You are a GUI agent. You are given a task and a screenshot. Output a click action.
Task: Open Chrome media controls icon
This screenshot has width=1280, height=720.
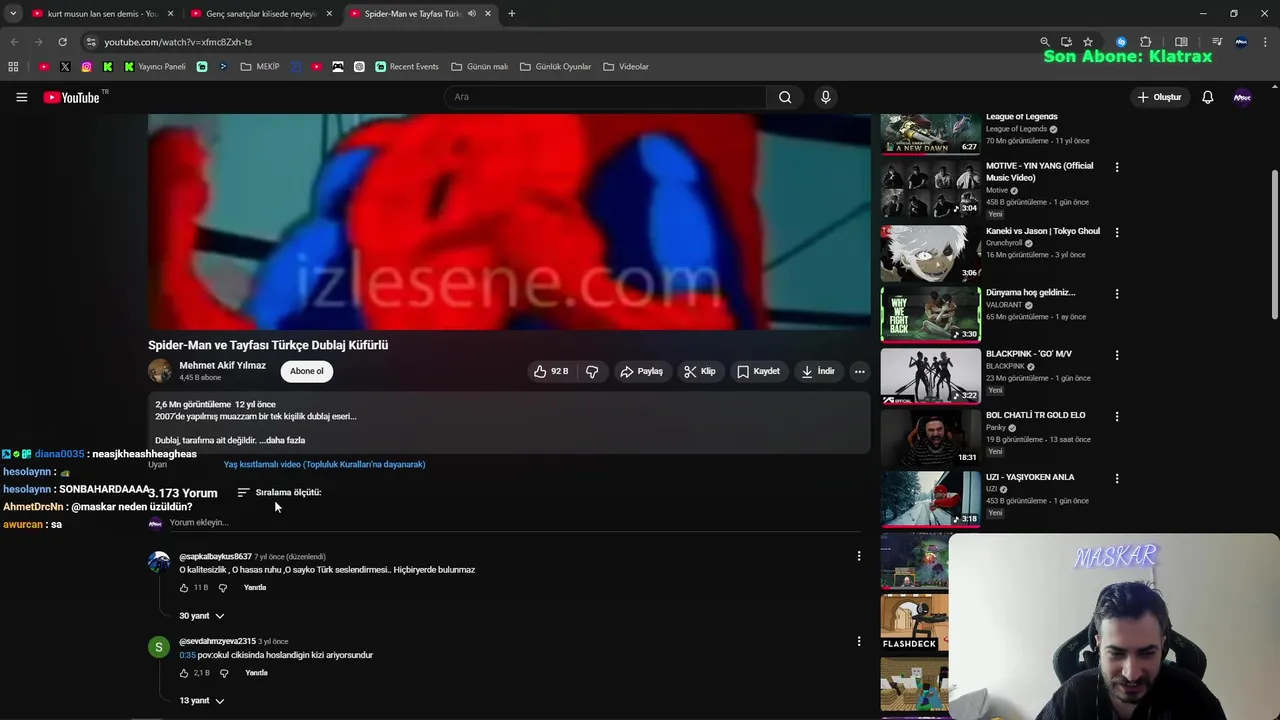pos(1217,42)
